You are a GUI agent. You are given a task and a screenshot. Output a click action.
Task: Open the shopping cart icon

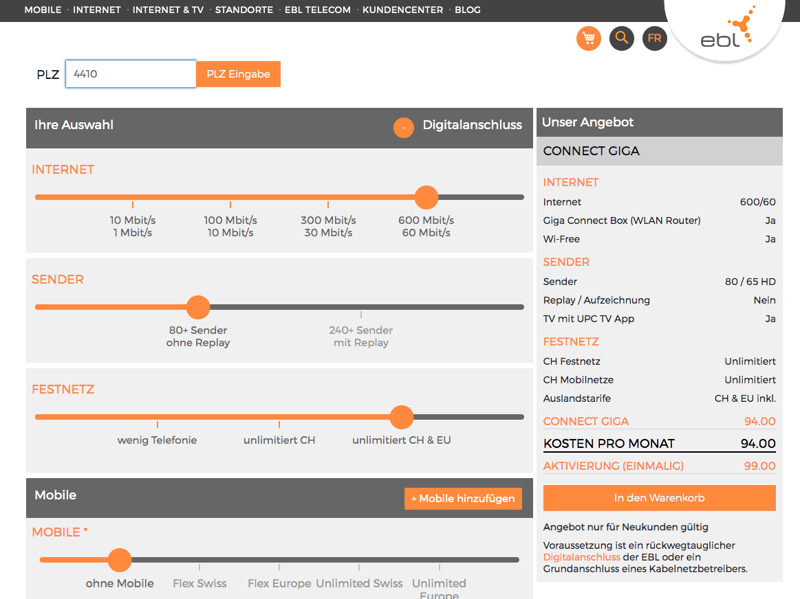(x=589, y=38)
